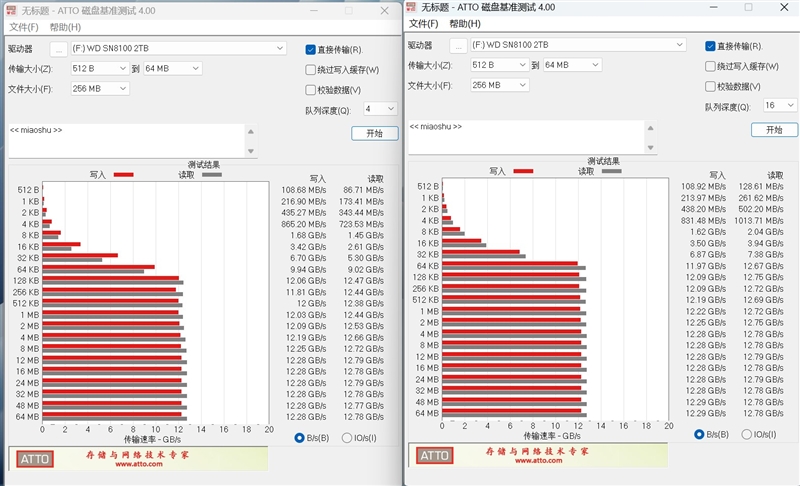
Task: Click 11.97 GB/s write value in right window
Action: (x=706, y=266)
